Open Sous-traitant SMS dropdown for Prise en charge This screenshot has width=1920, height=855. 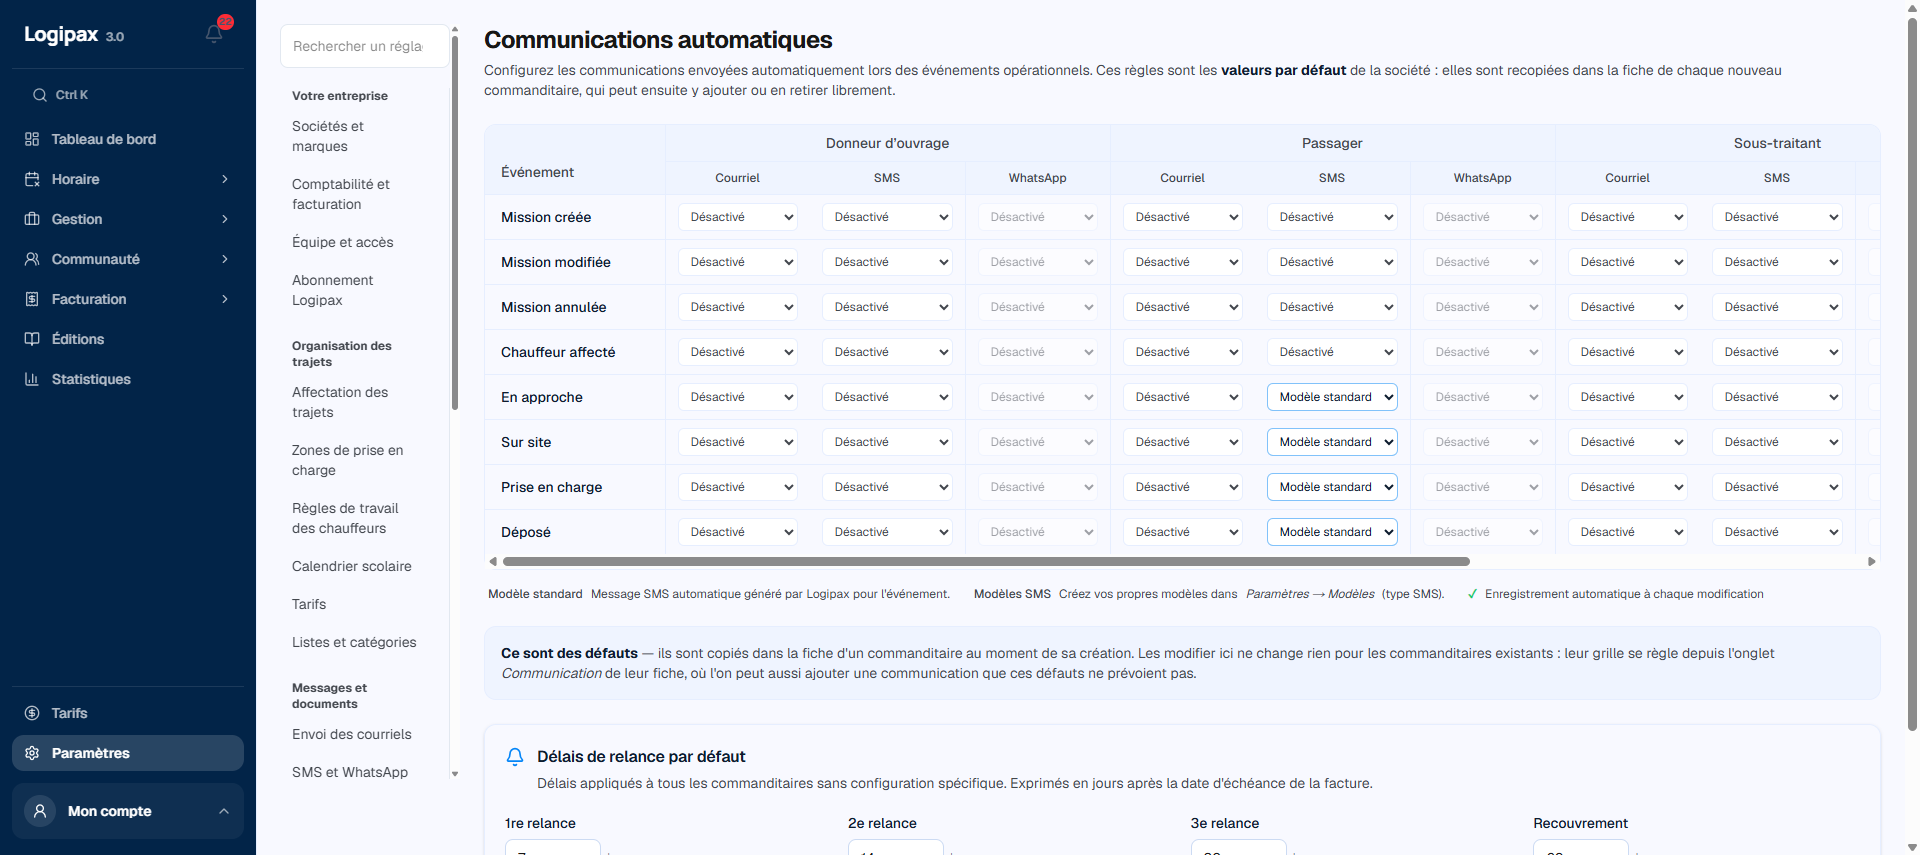1777,487
